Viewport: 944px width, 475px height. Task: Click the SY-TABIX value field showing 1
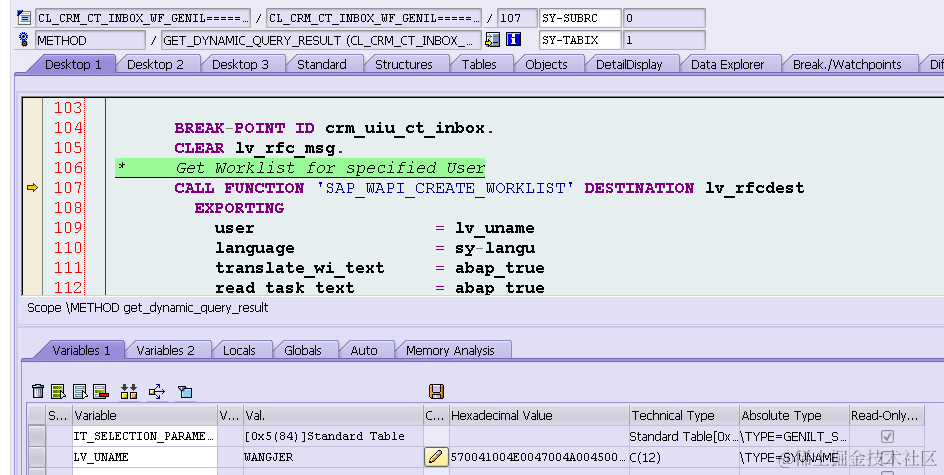(x=664, y=40)
